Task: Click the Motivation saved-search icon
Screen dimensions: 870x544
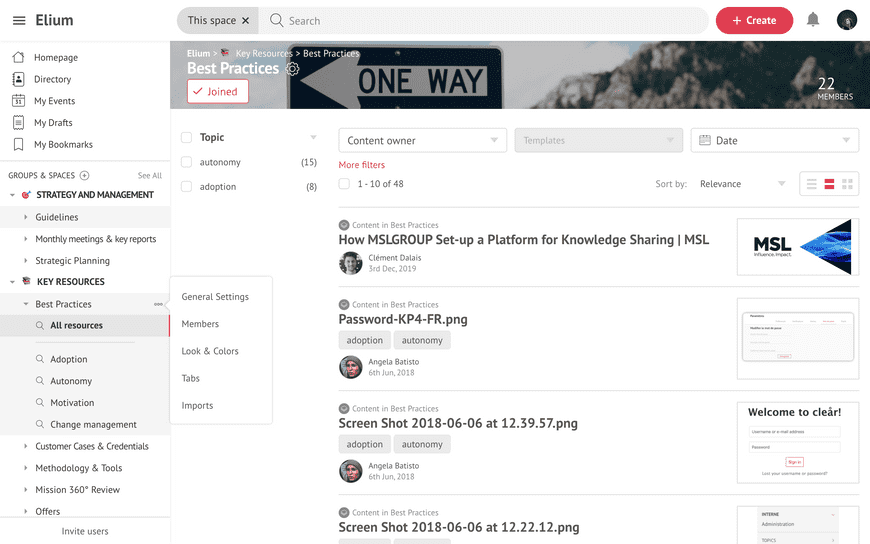Action: 40,402
